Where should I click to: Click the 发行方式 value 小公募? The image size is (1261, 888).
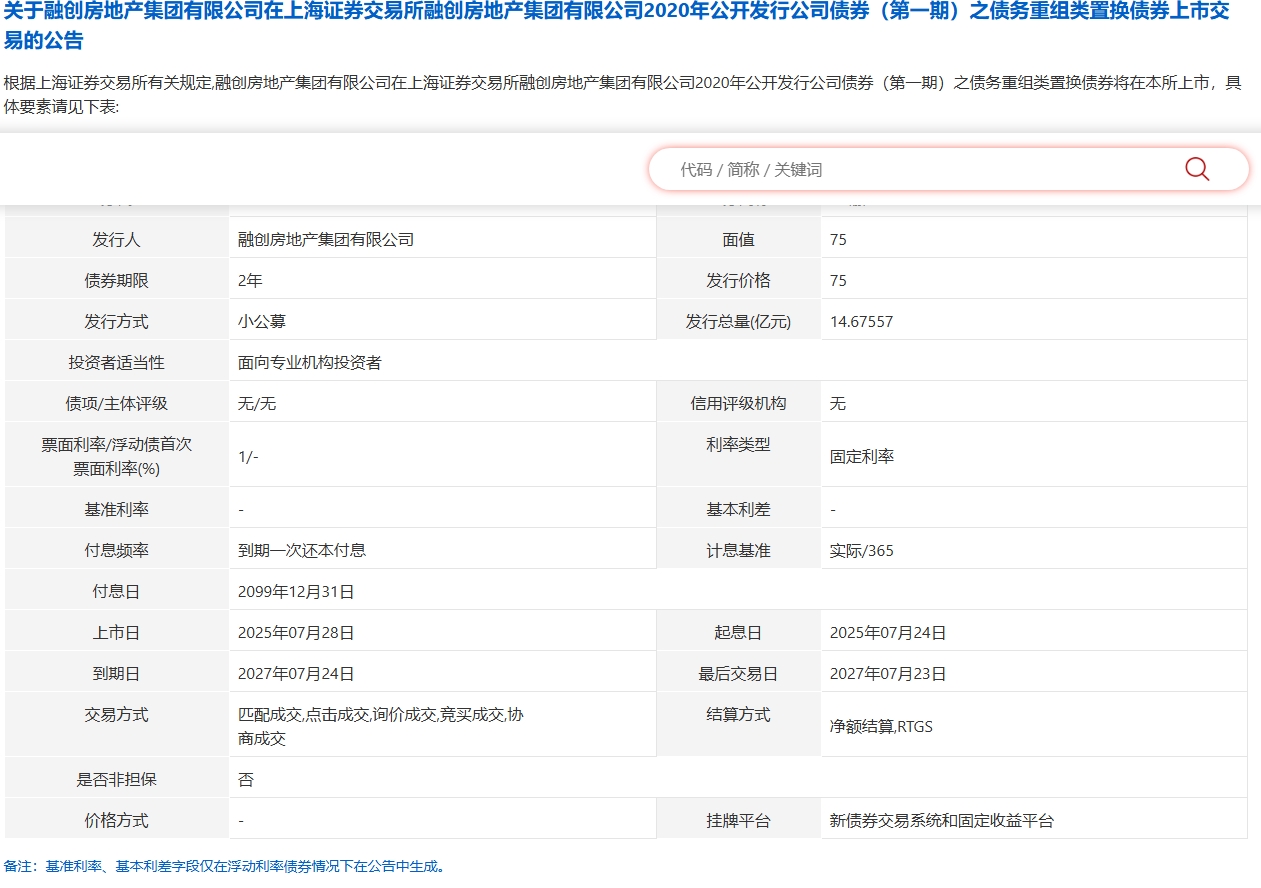[x=262, y=322]
